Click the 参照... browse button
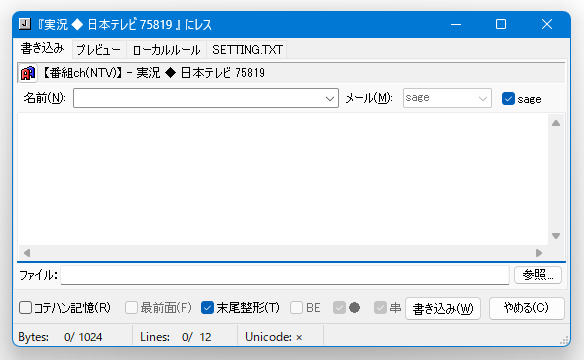This screenshot has width=584, height=360. pos(538,275)
